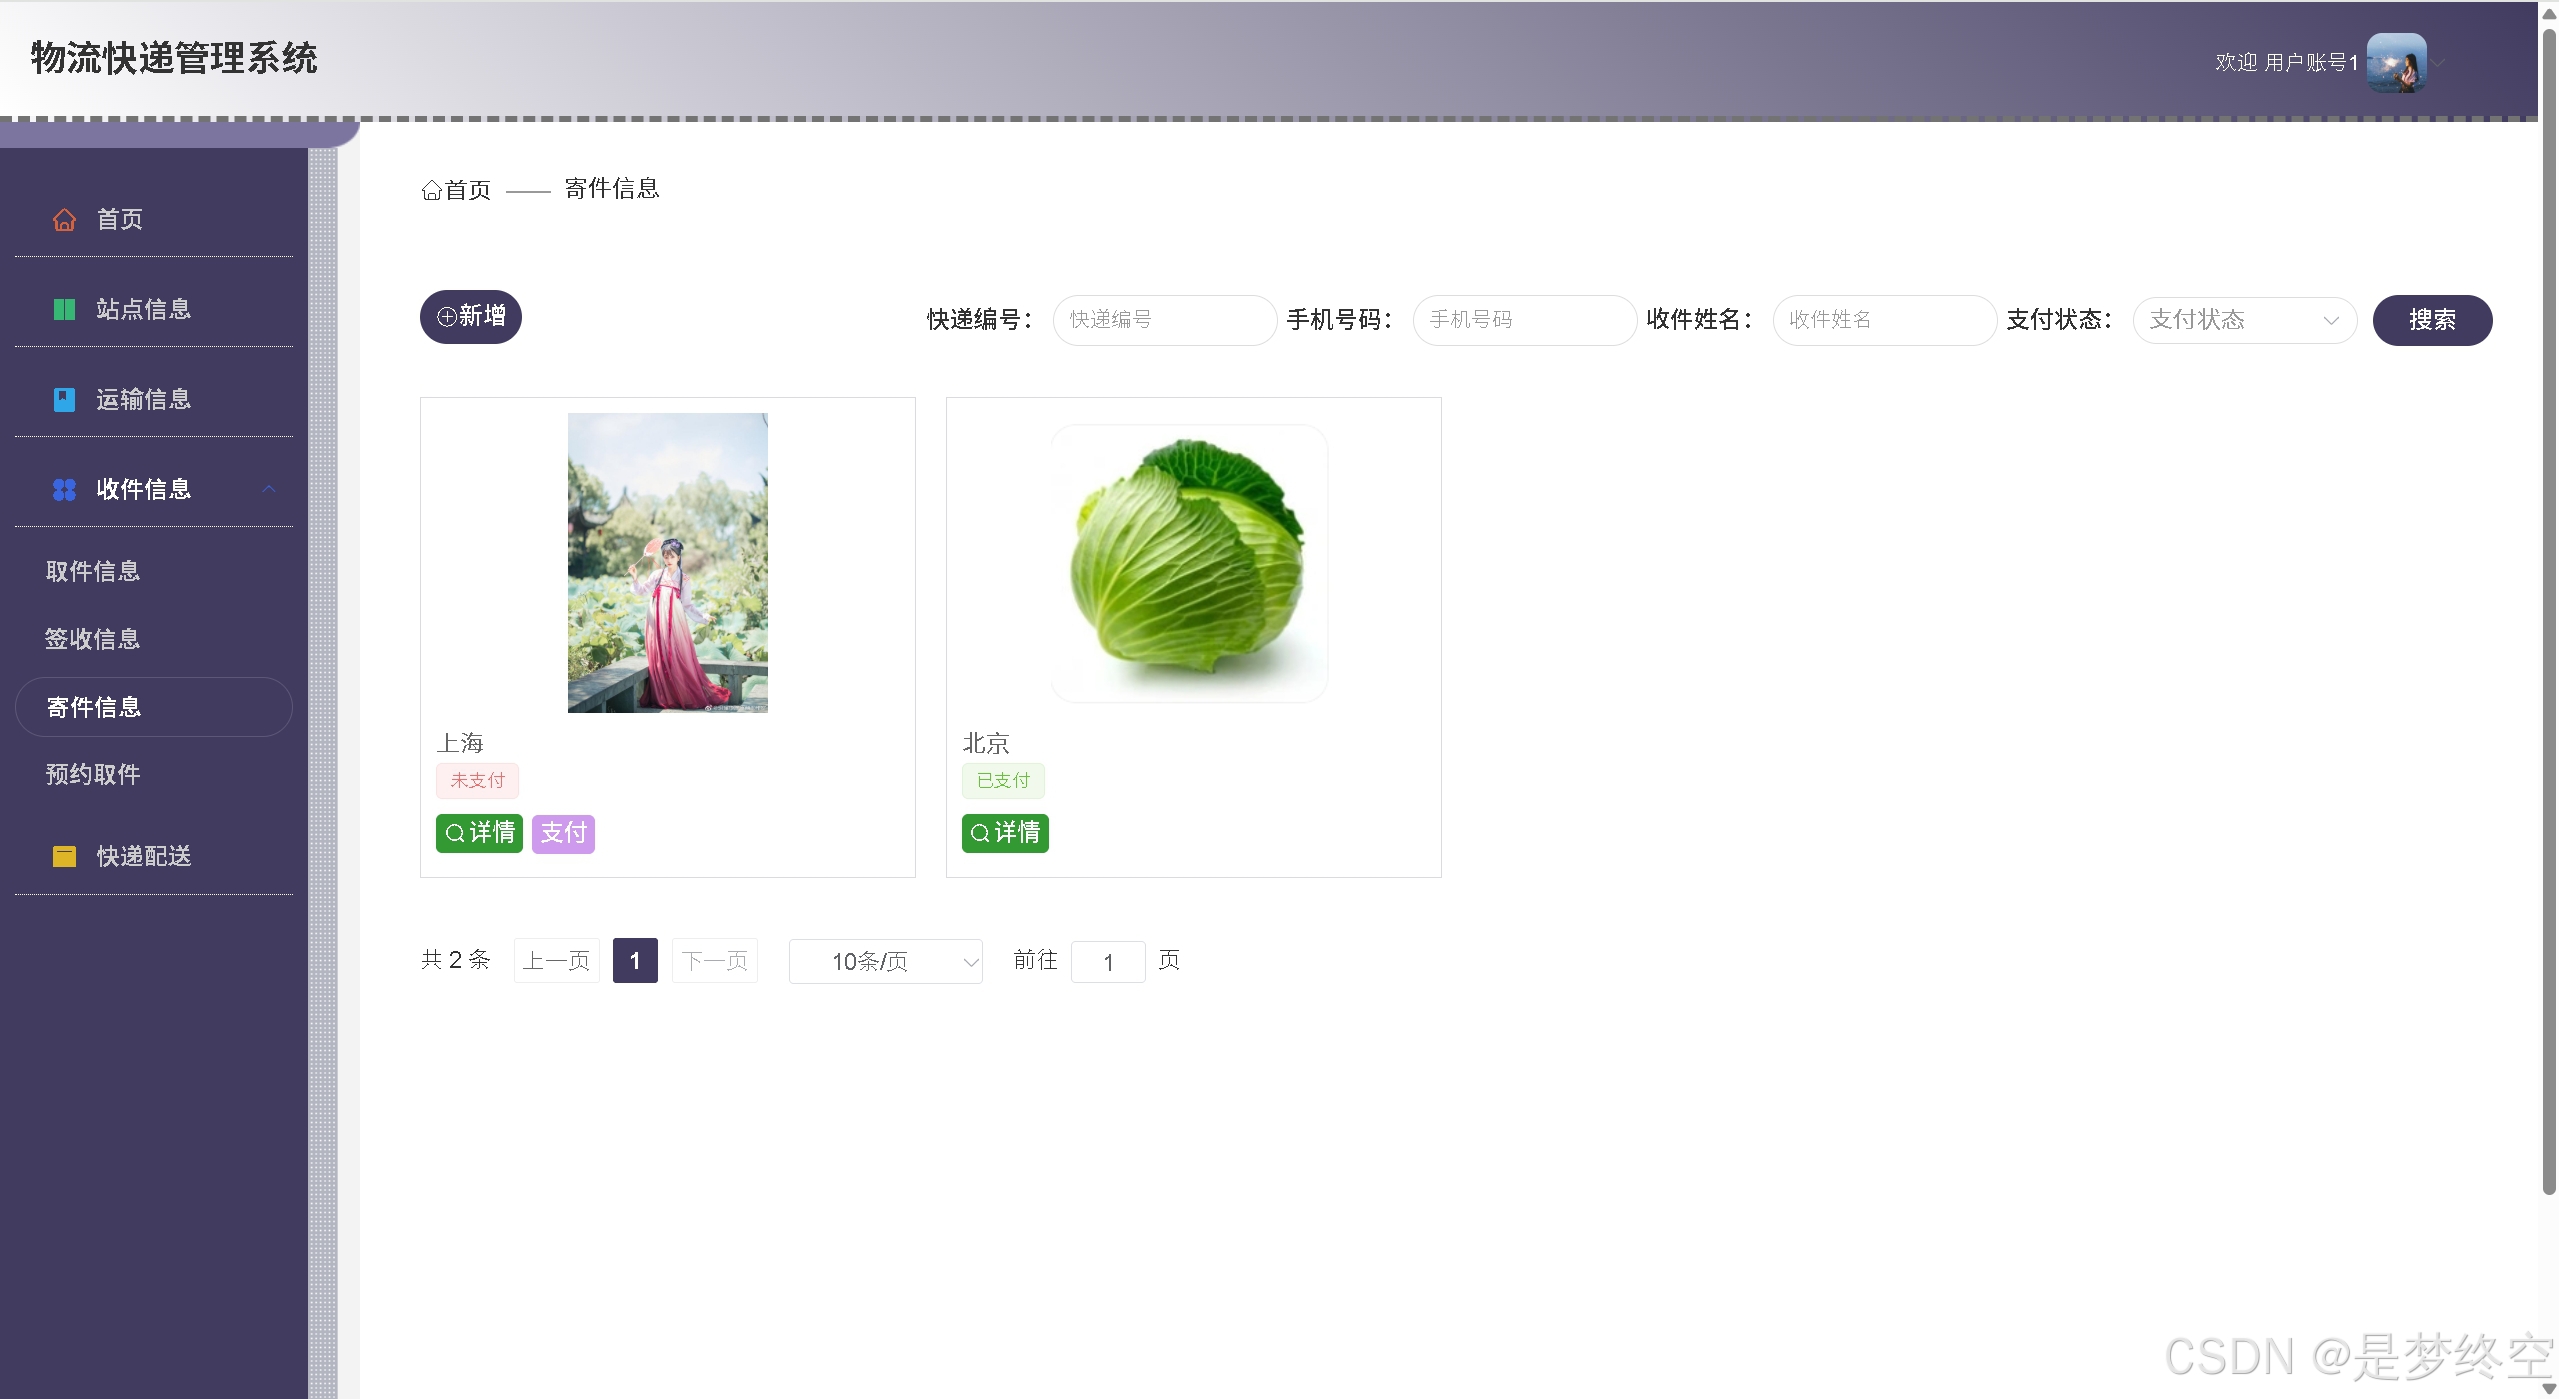Click the user avatar at top right
2559x1399 pixels.
pos(2399,62)
